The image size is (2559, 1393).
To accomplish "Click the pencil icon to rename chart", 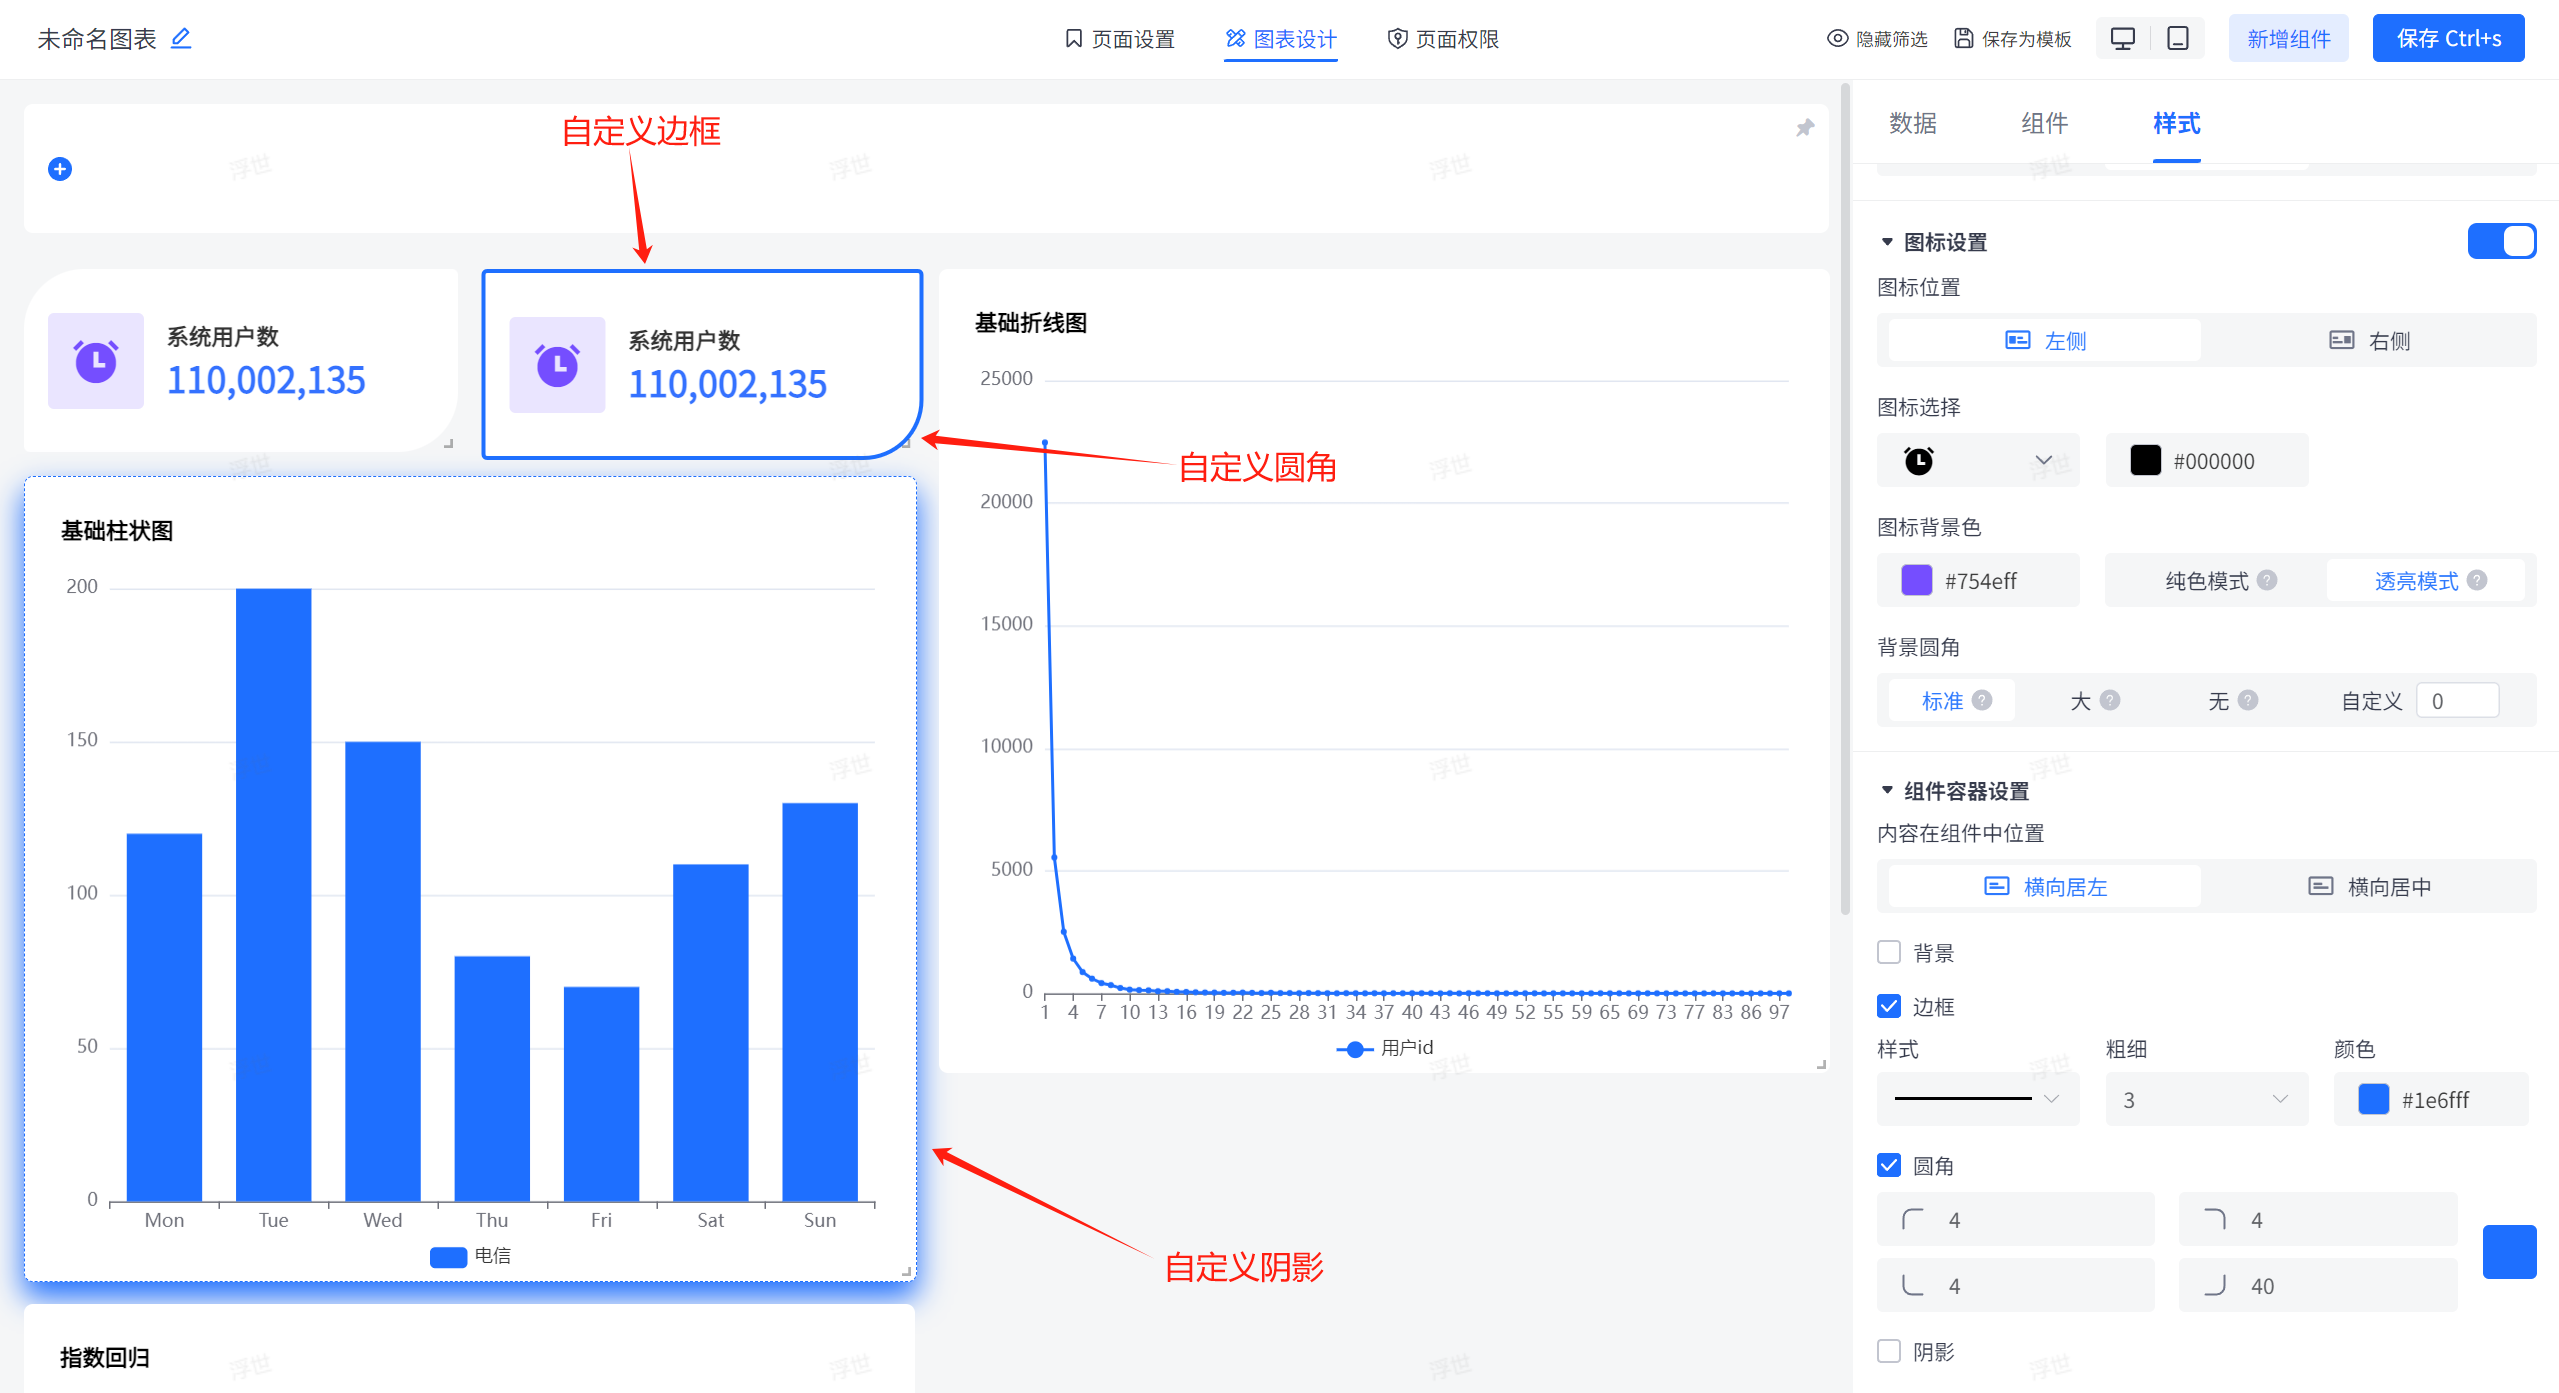I will (181, 38).
